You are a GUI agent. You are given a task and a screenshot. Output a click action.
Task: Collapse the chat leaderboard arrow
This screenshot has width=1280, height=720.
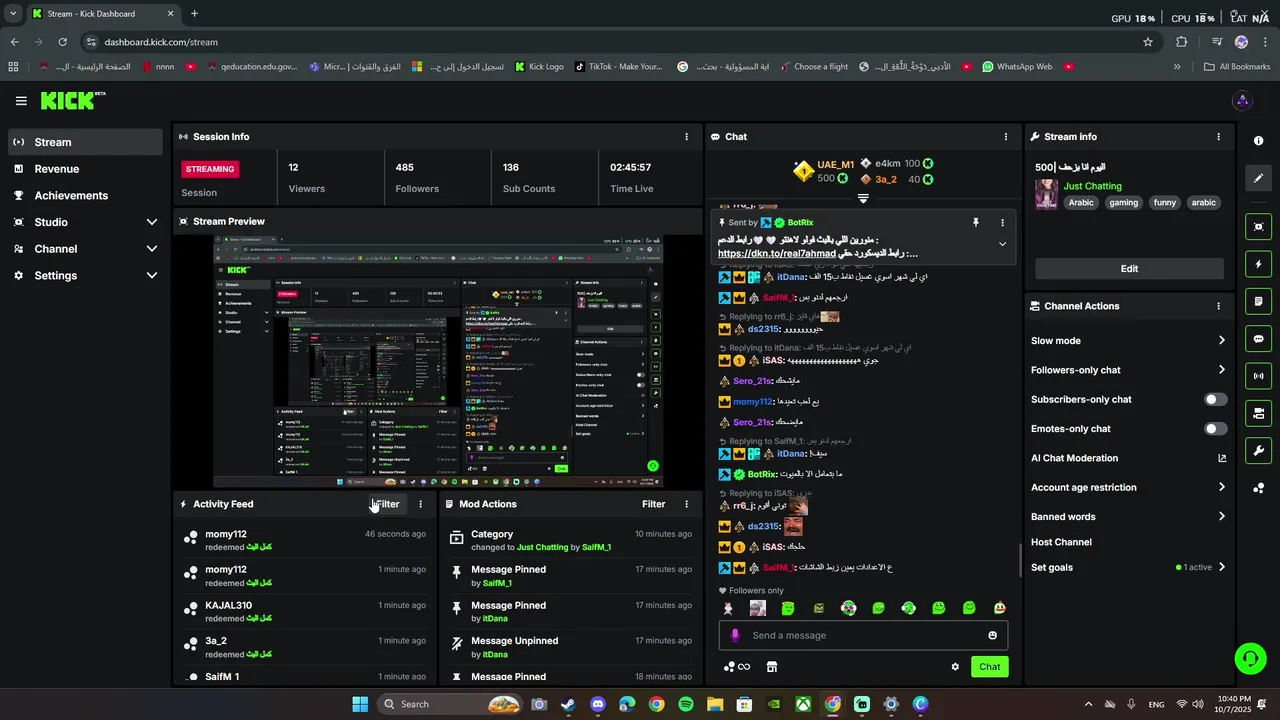click(863, 198)
